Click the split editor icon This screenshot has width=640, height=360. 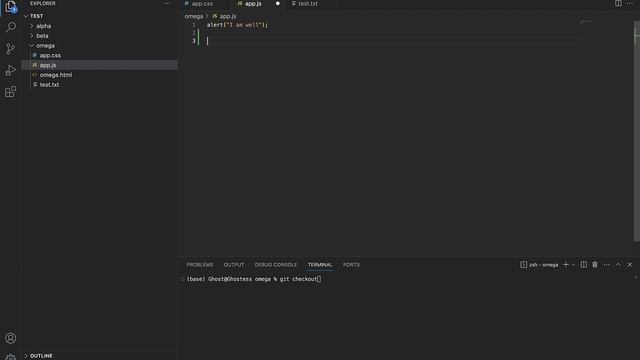pos(618,4)
